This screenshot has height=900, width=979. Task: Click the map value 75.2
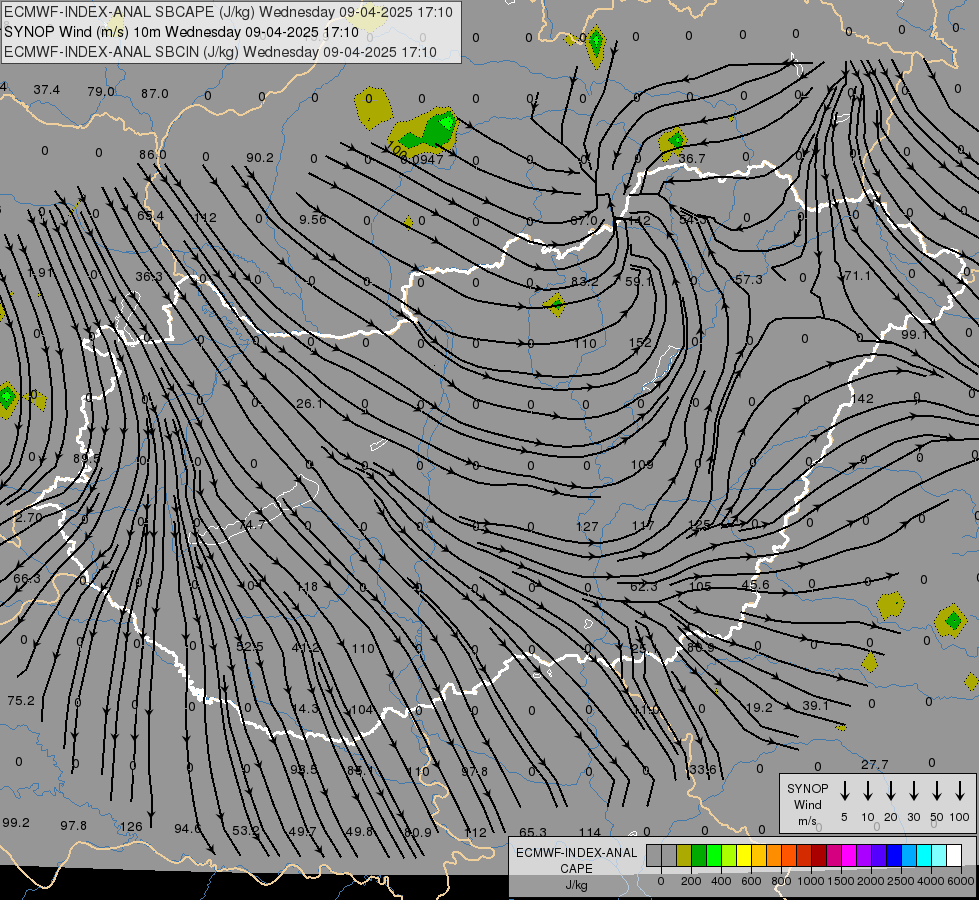coord(21,701)
